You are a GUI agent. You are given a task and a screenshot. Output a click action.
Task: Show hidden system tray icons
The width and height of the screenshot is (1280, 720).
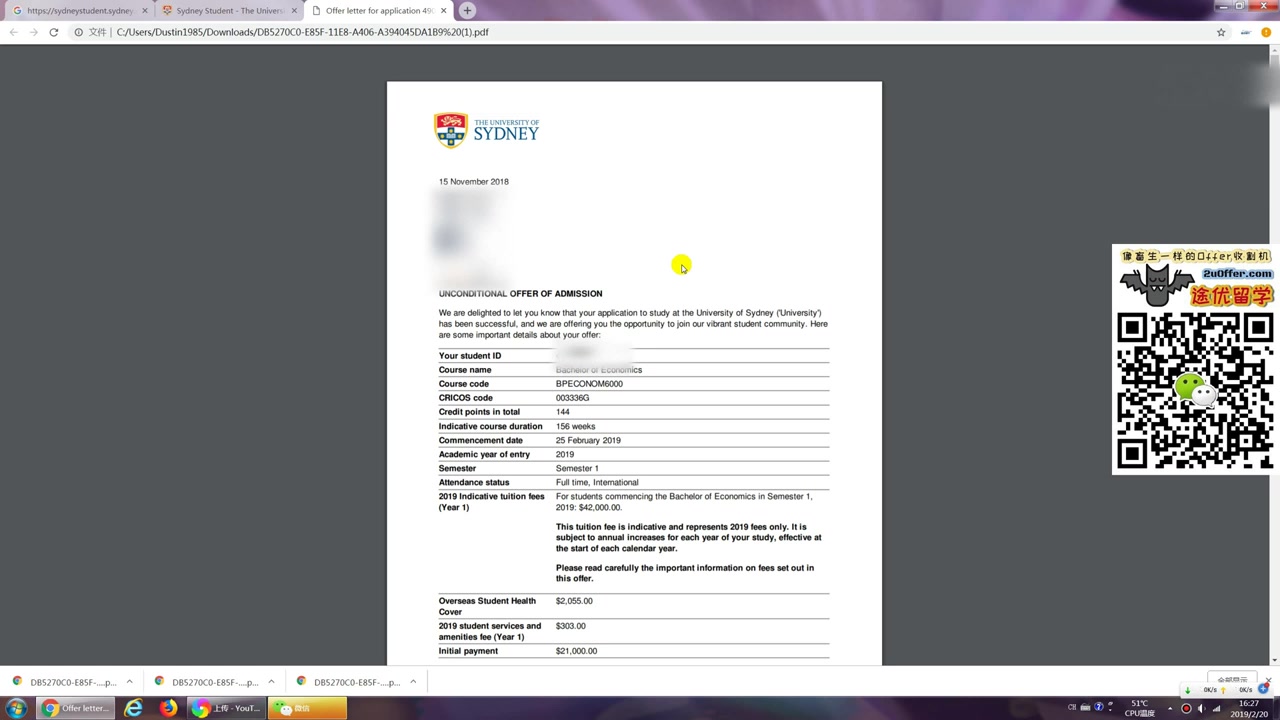[x=1170, y=708]
